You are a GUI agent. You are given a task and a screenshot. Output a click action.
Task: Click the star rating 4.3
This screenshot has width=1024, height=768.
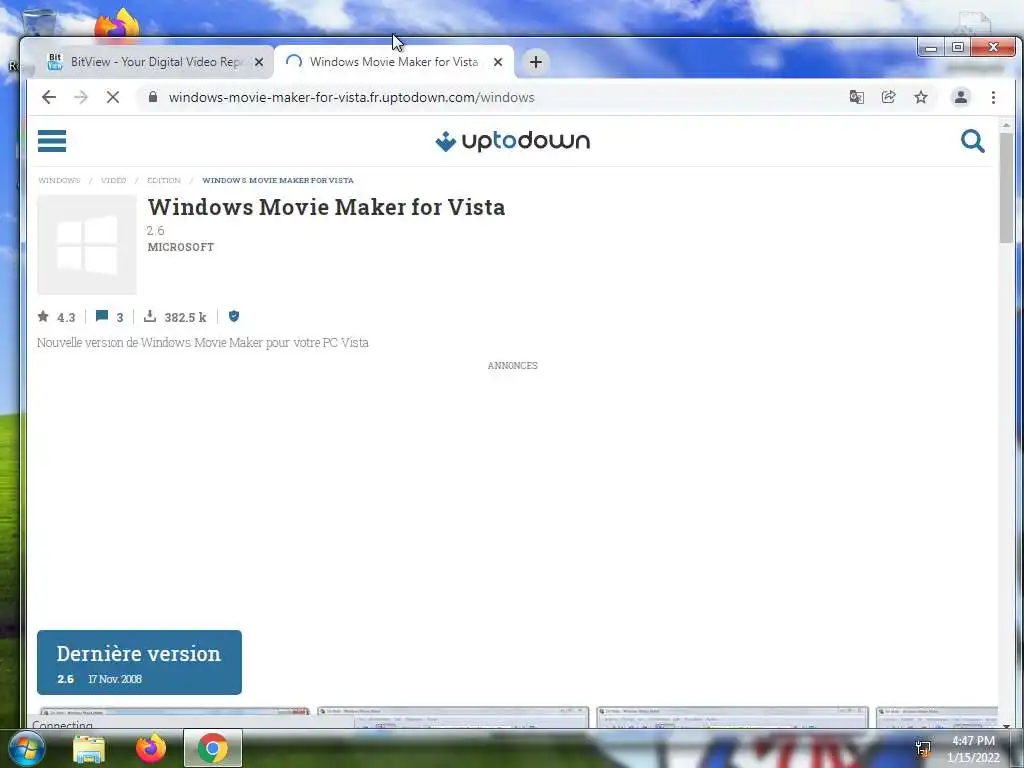coord(56,317)
